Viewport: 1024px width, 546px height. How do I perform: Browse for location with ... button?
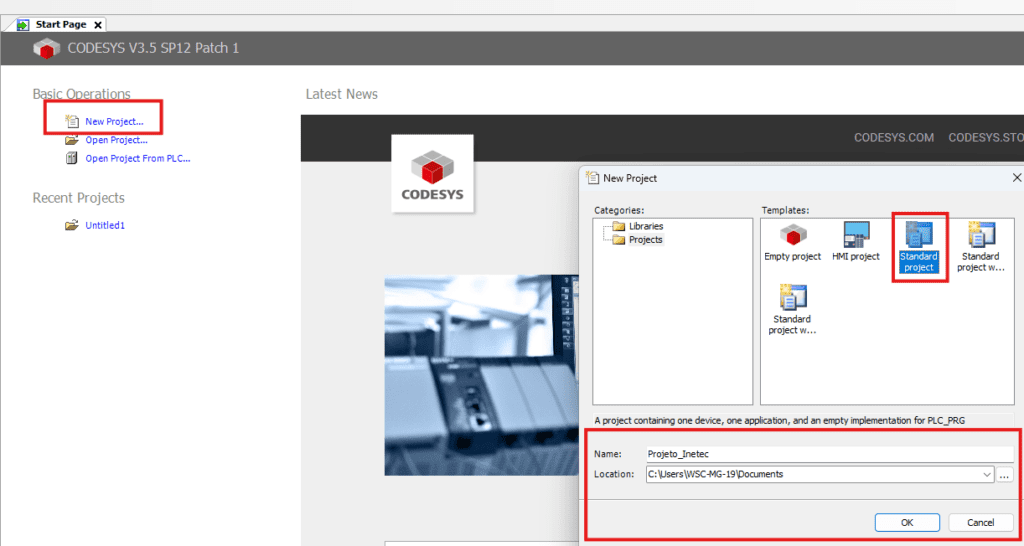click(x=1005, y=475)
